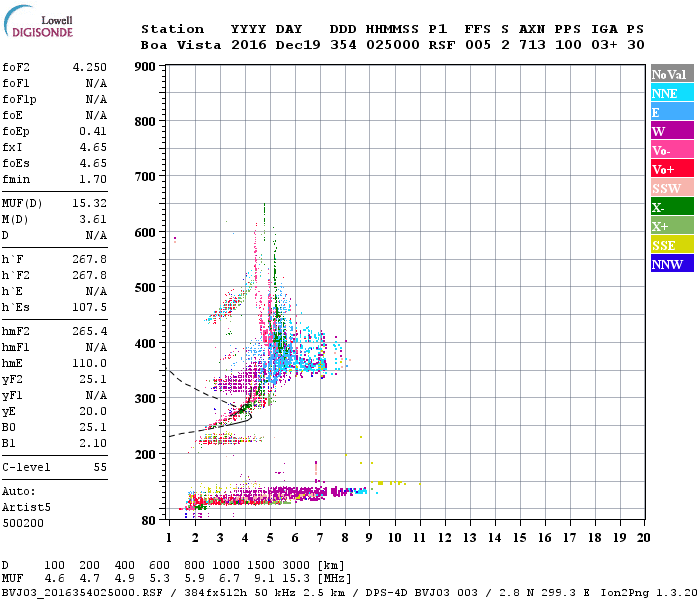Select the NoVal gray legend swatch
This screenshot has width=700, height=600.
[672, 74]
